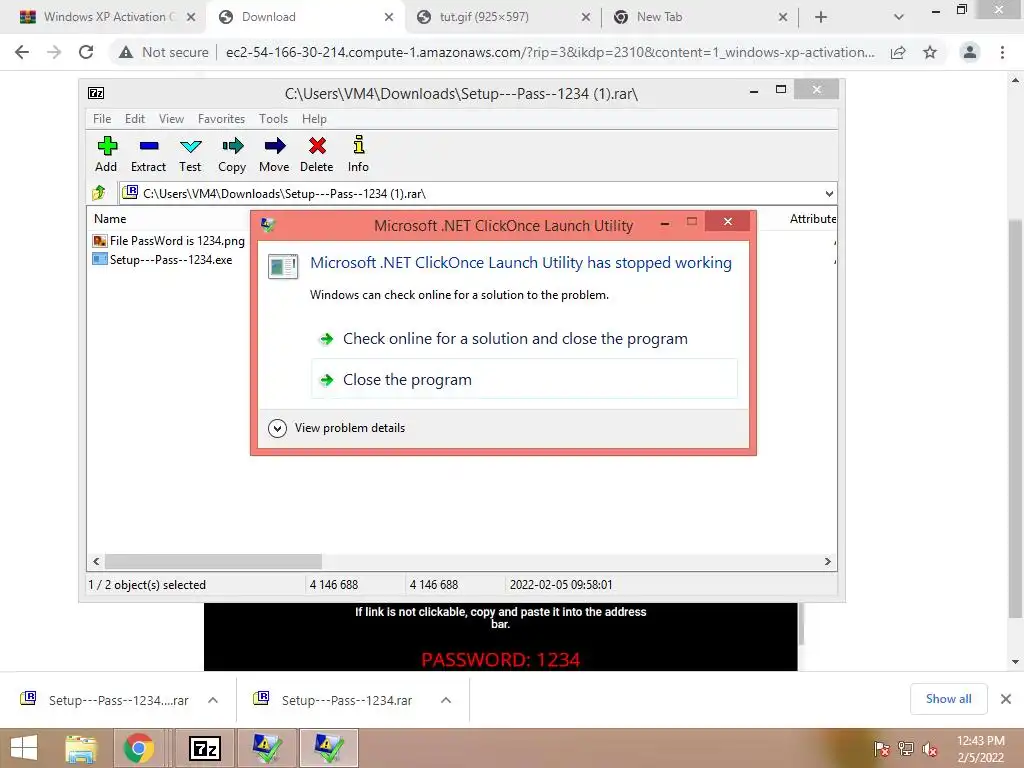
Task: Select File PassWord is 1234.png
Action: [x=169, y=241]
